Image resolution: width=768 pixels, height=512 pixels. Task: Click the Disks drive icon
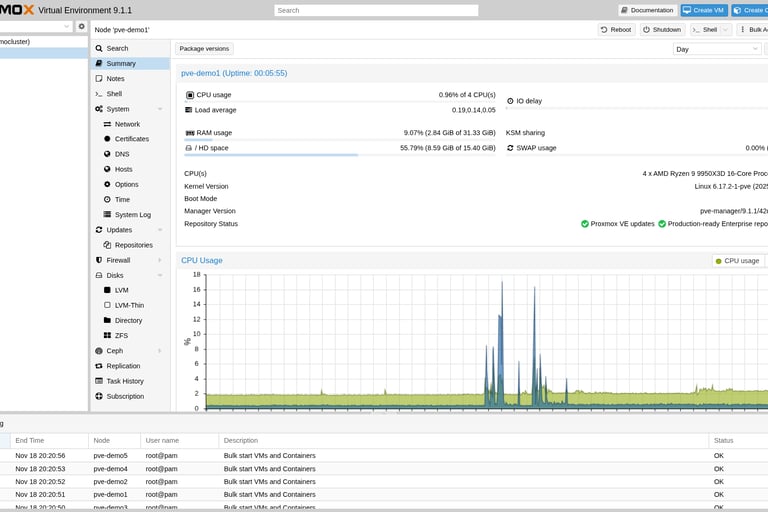(x=99, y=275)
